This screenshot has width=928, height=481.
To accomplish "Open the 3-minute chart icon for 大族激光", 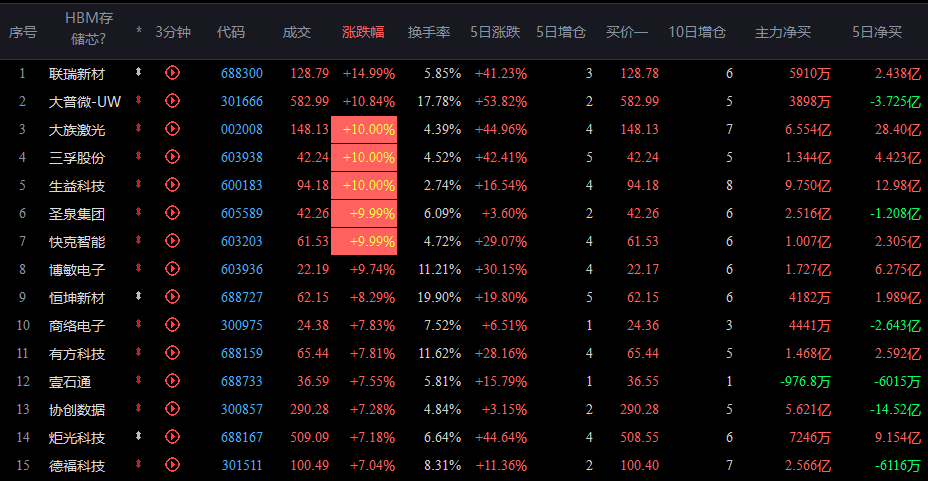I will coord(172,128).
